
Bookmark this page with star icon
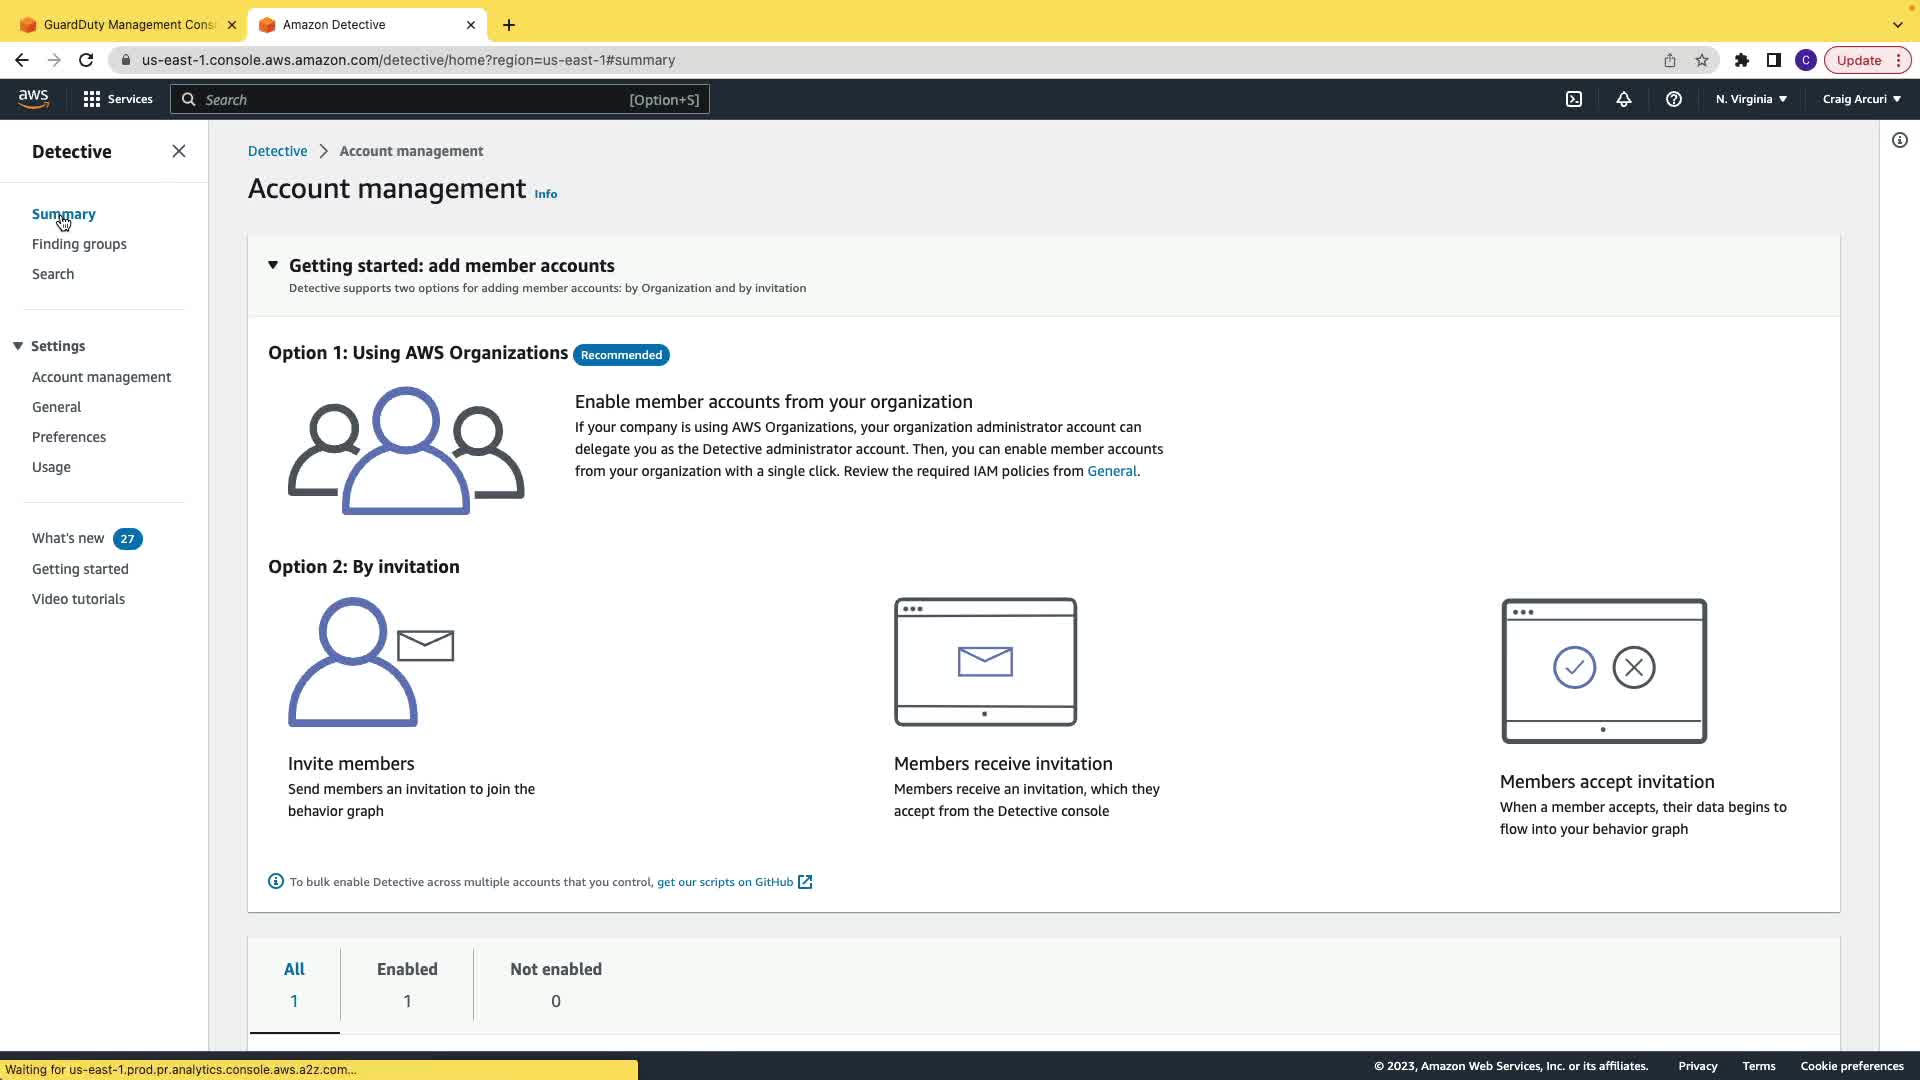1702,60
